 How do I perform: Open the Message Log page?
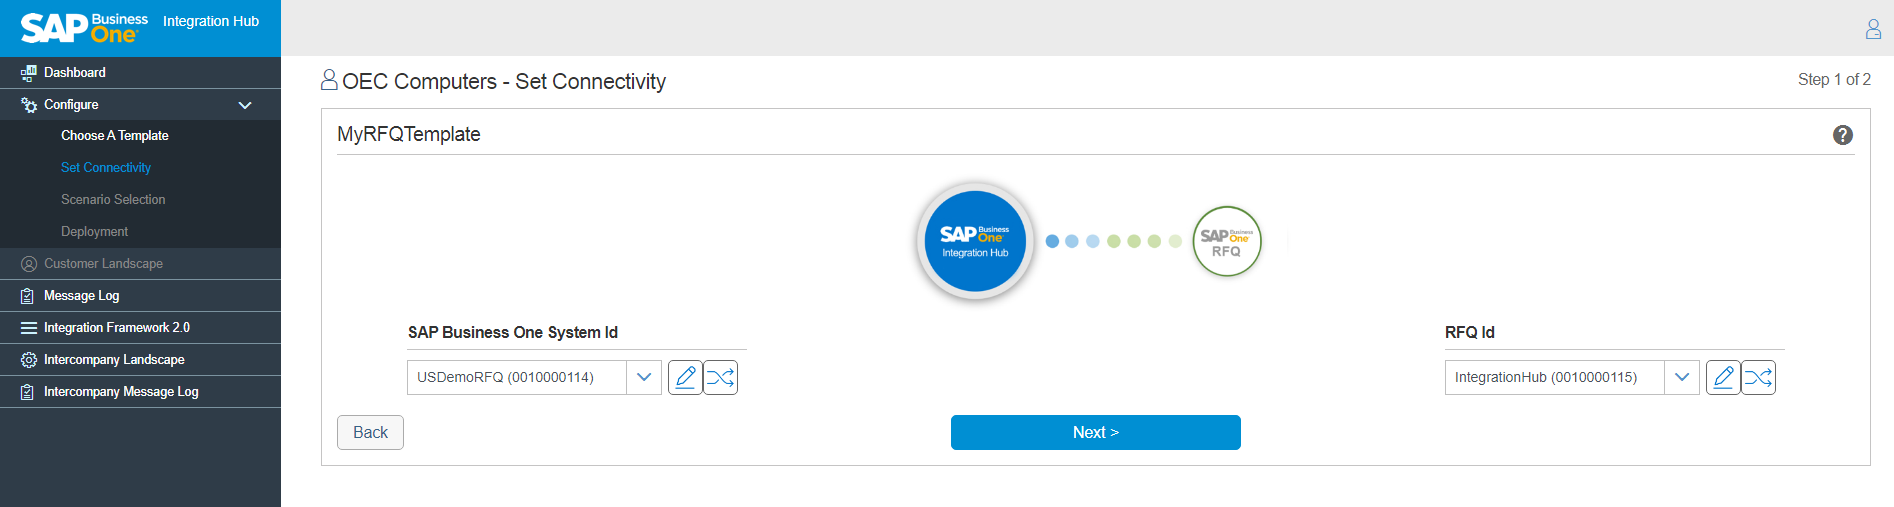tap(81, 295)
